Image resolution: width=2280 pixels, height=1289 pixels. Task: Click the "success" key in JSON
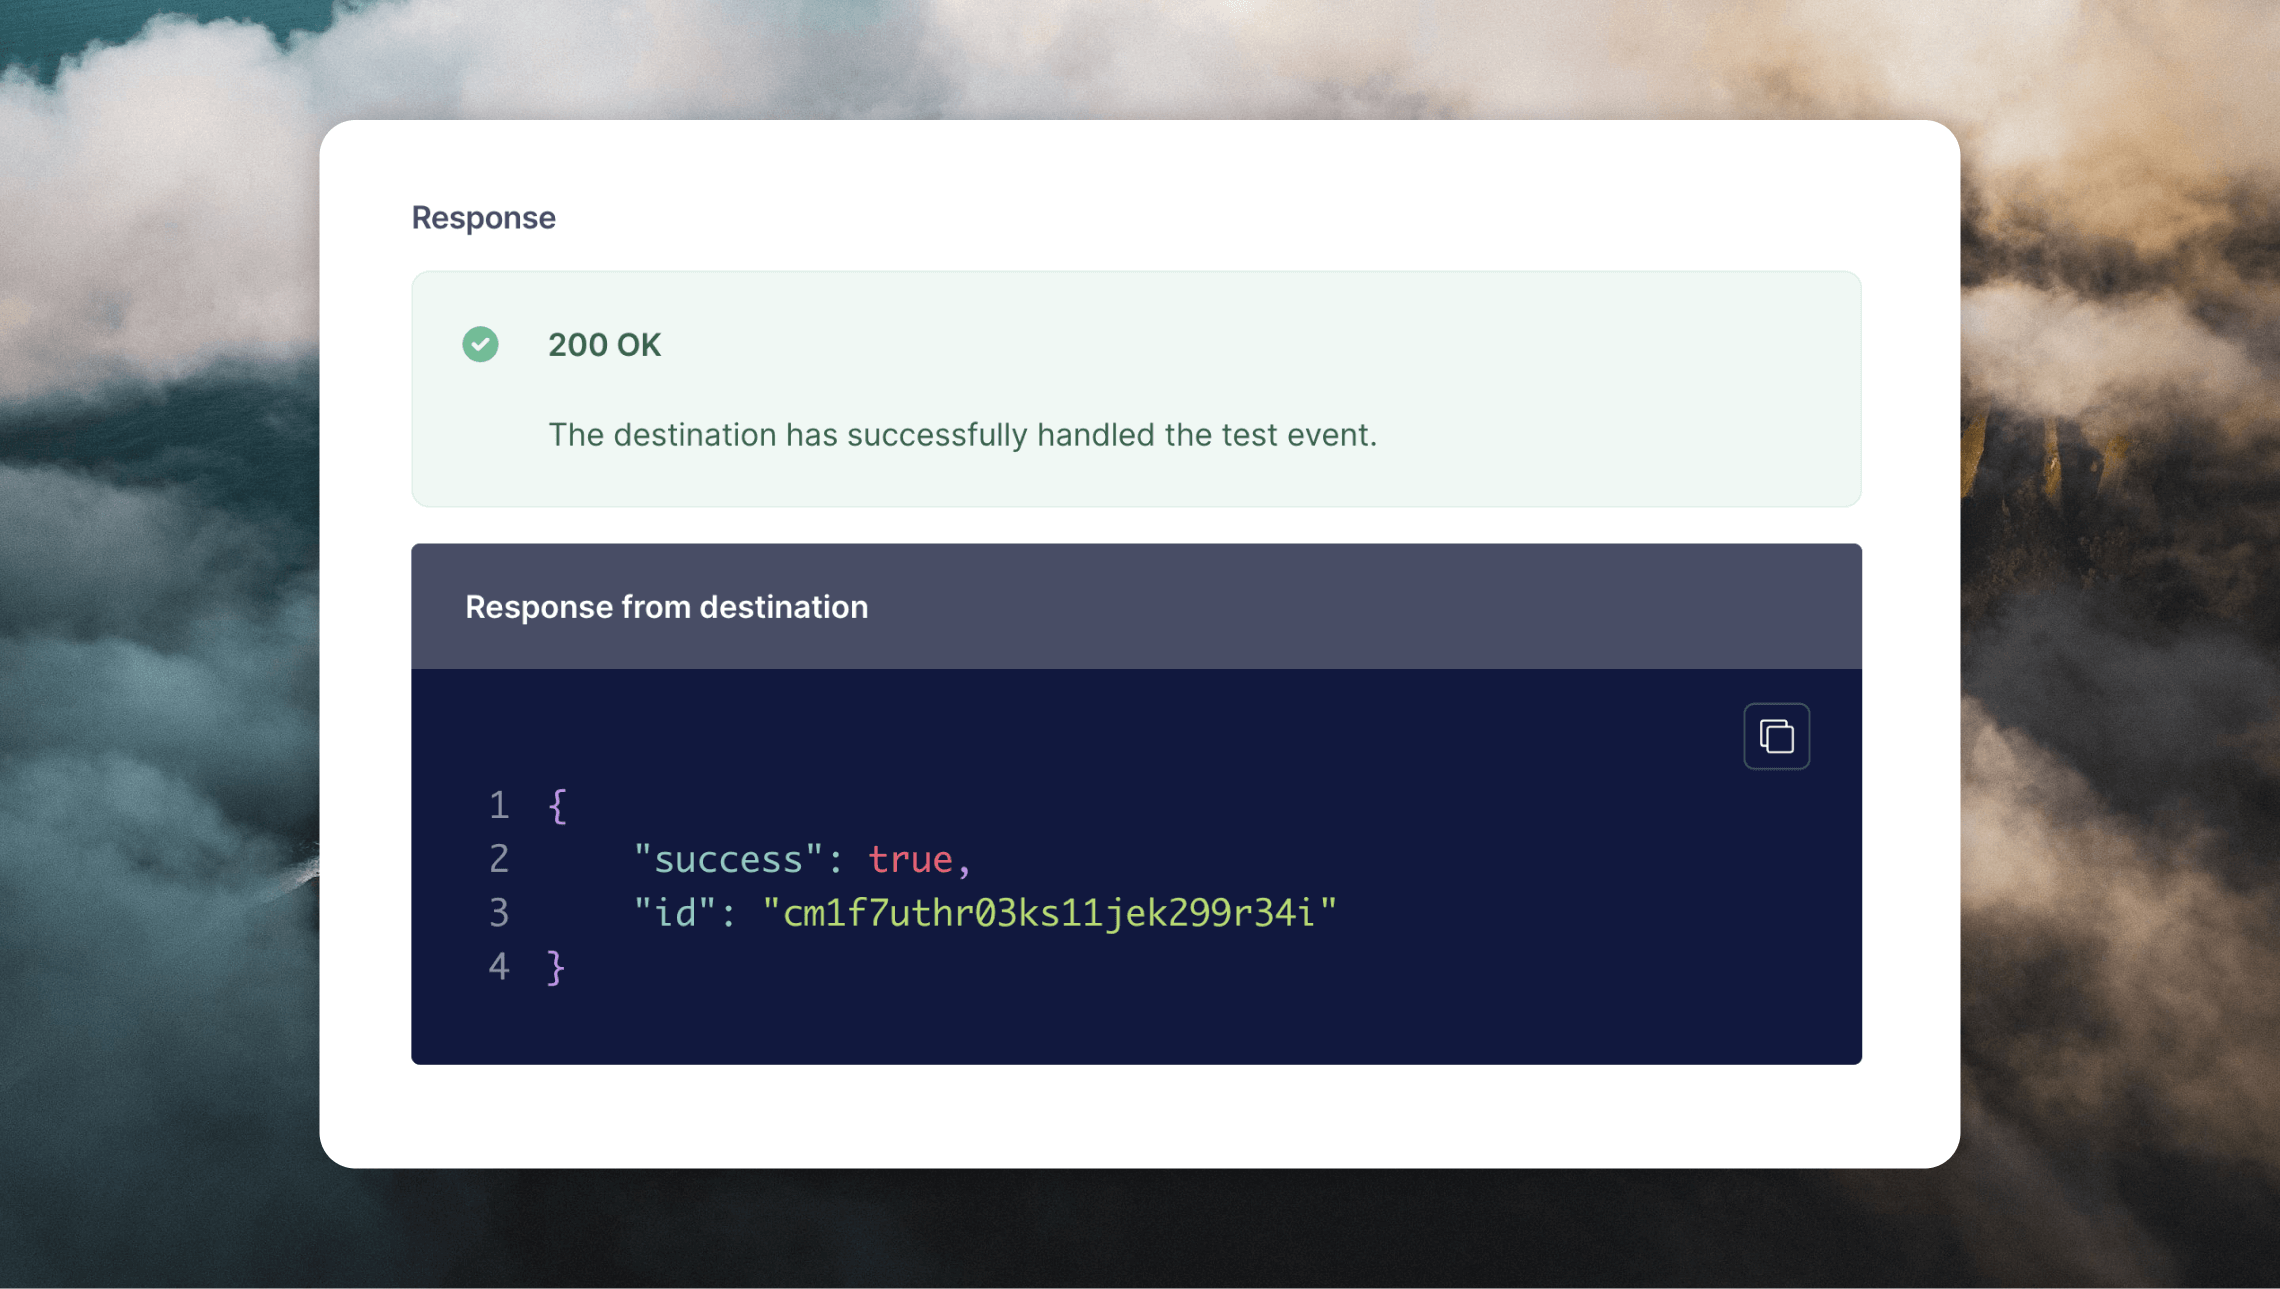tap(728, 860)
